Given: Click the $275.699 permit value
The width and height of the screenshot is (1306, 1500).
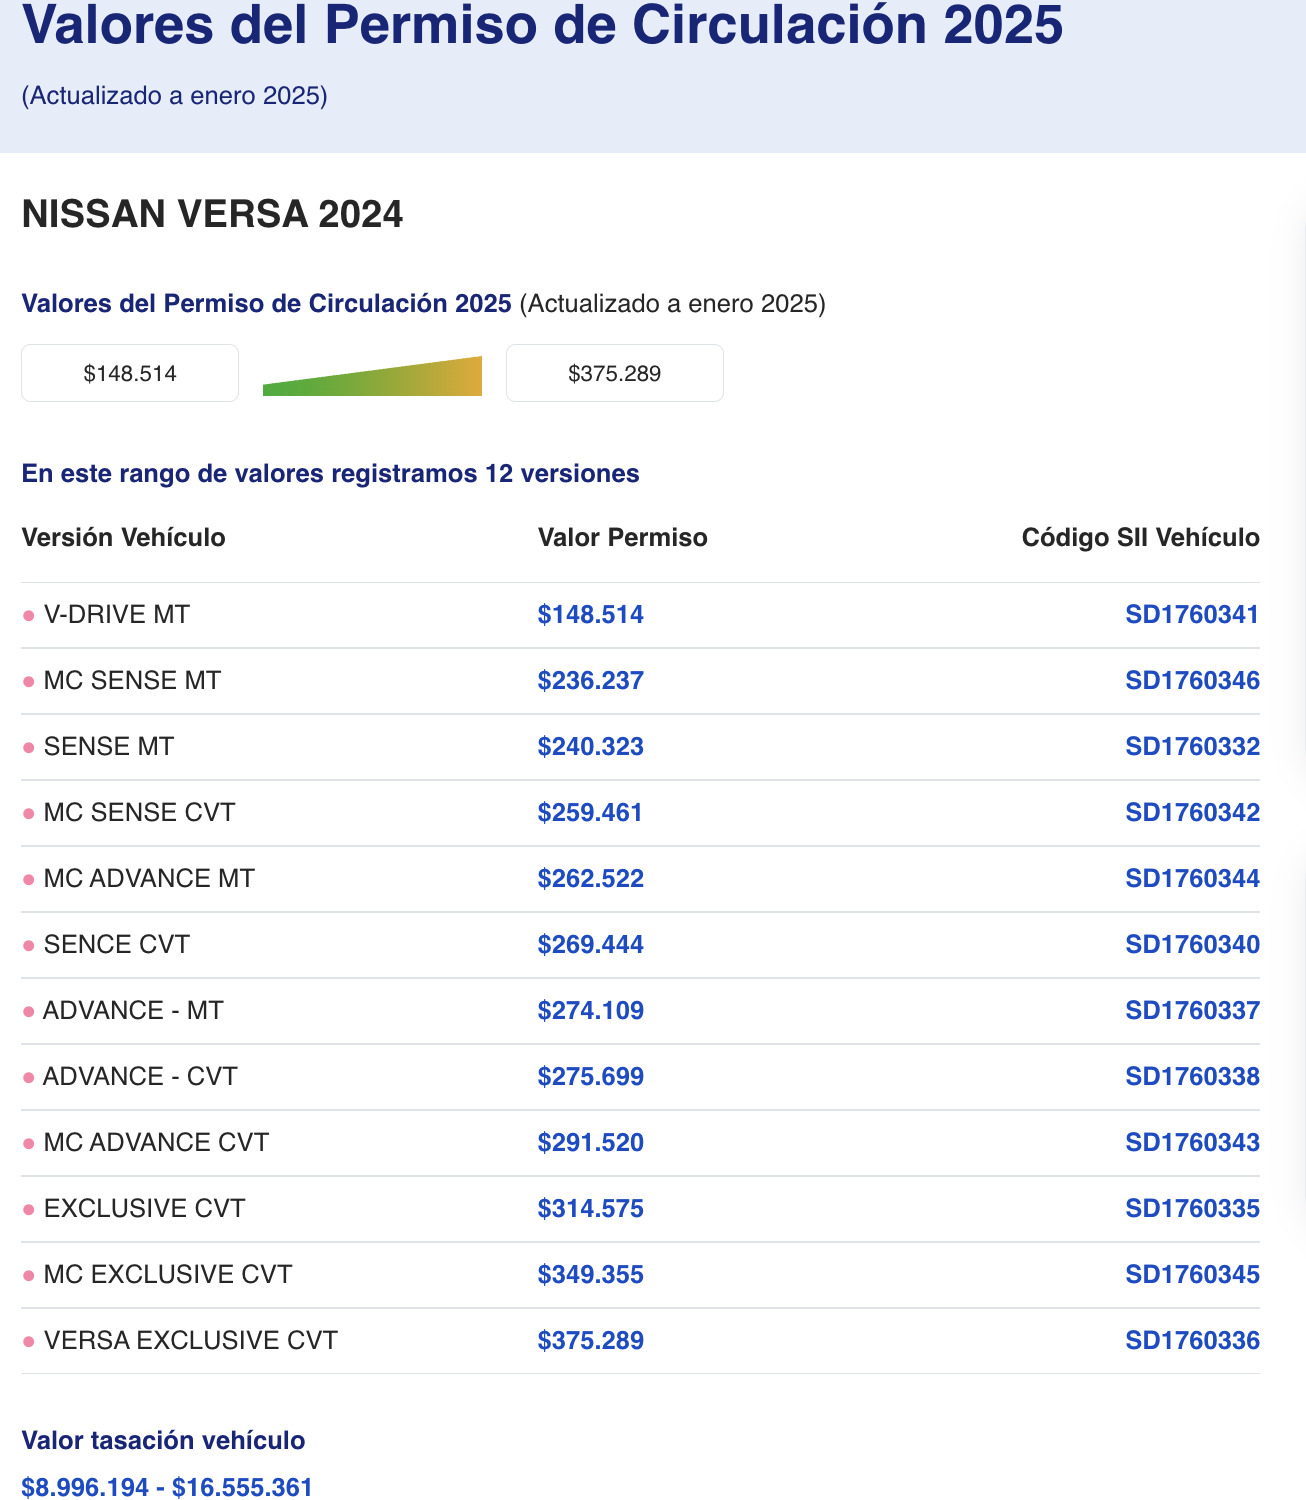Looking at the screenshot, I should [x=590, y=1077].
